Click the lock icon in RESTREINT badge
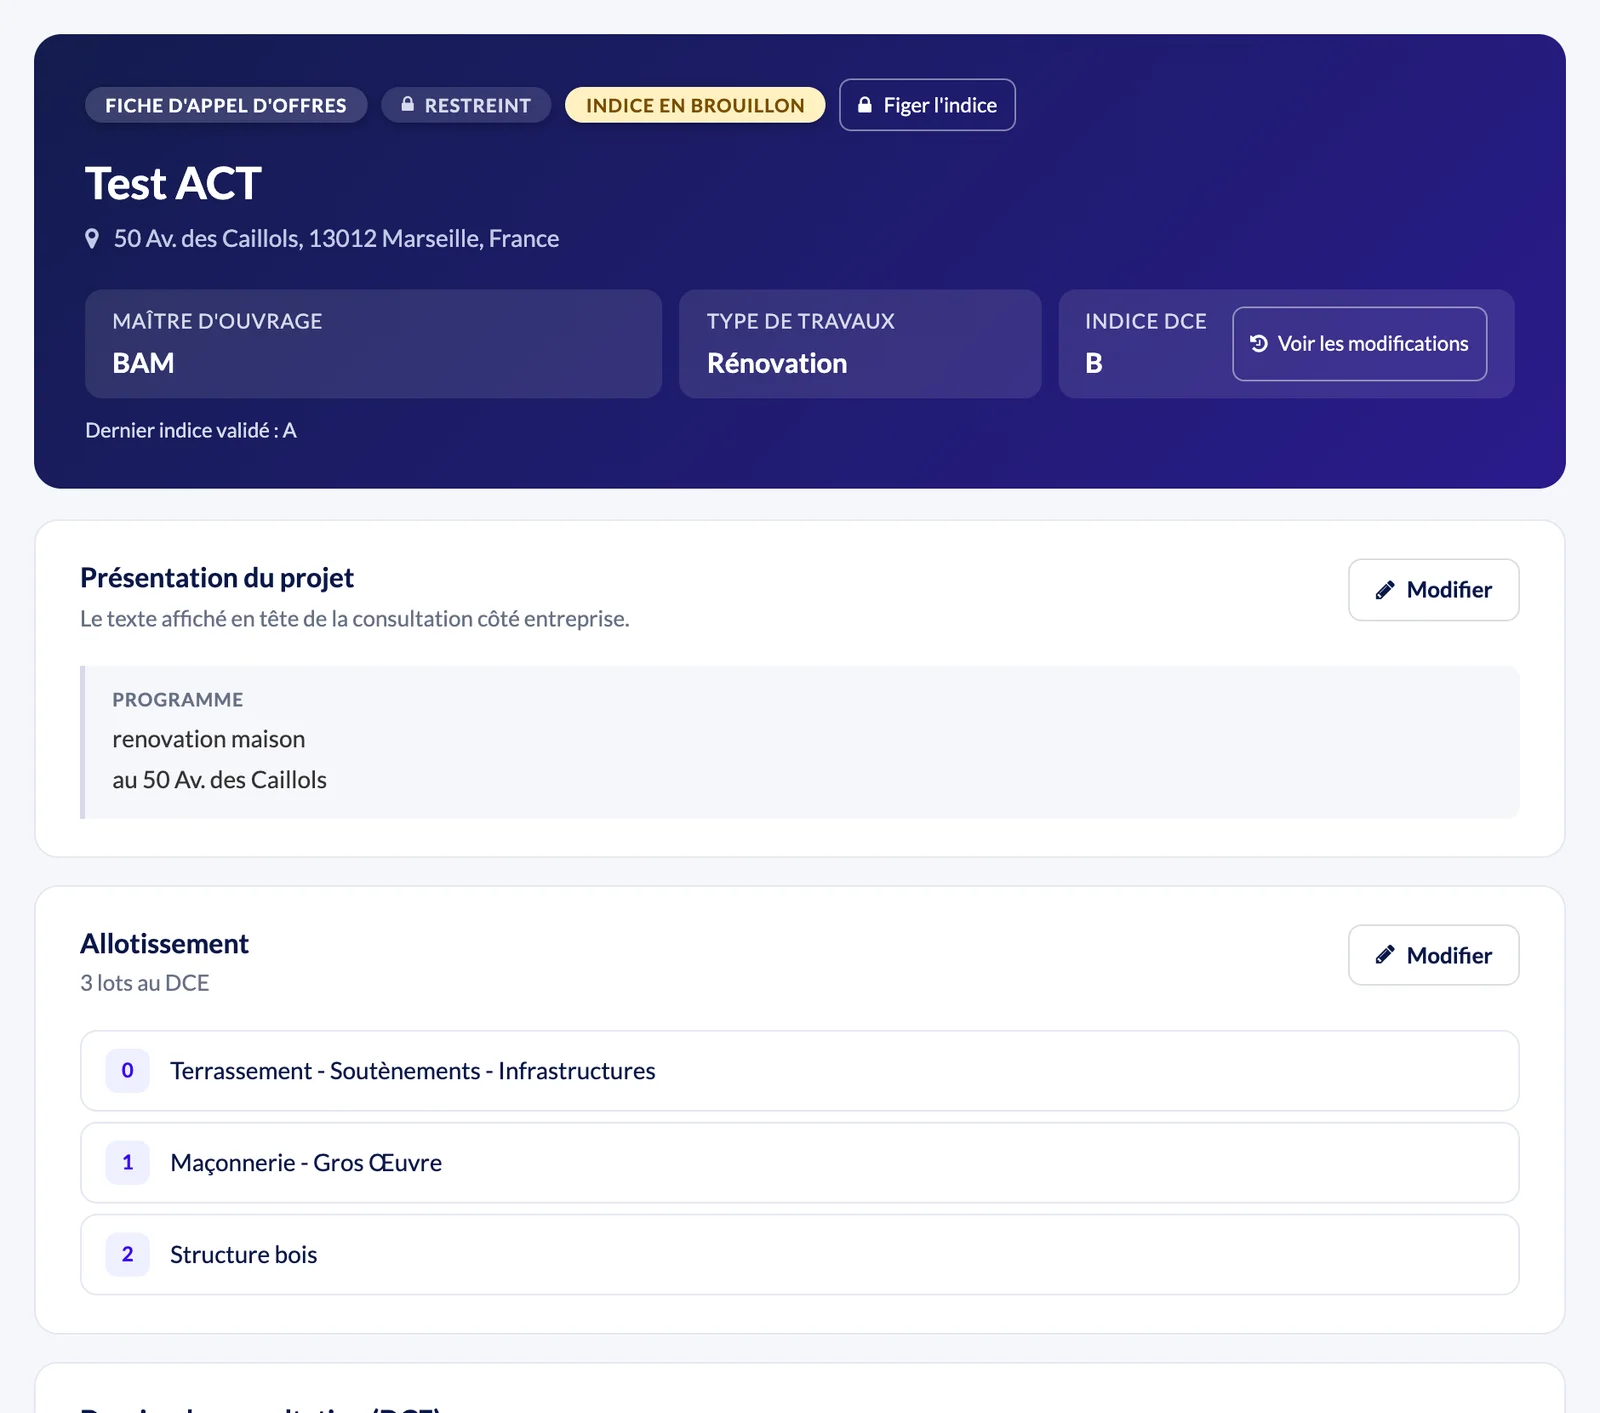The height and width of the screenshot is (1413, 1600). click(408, 104)
